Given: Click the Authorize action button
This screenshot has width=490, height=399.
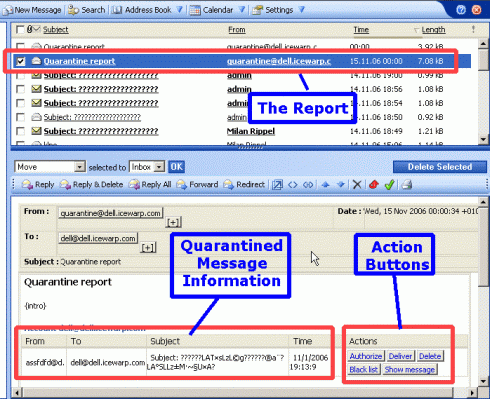Looking at the screenshot, I should tap(366, 356).
